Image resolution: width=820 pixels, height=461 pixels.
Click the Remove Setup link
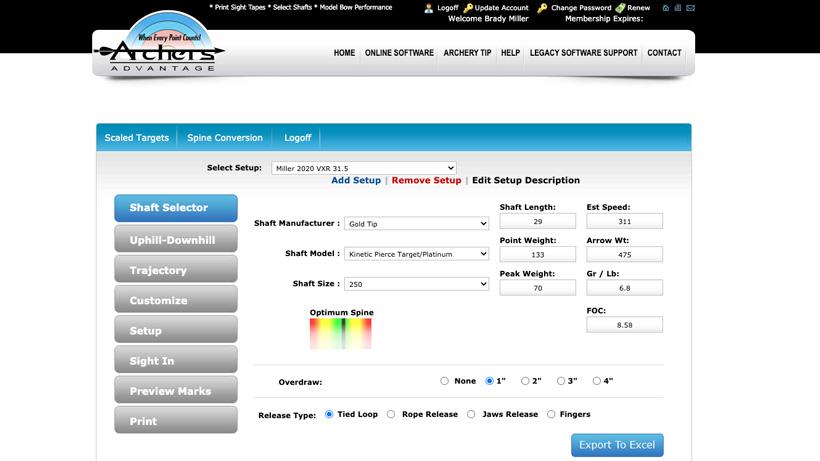(x=426, y=180)
